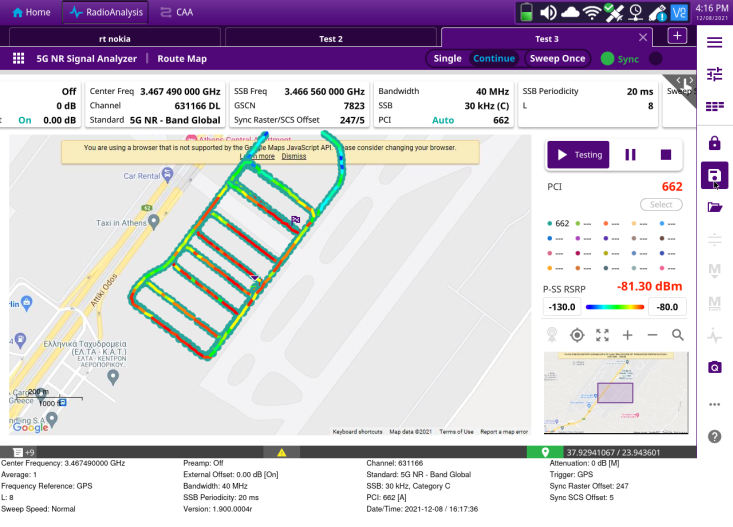This screenshot has height=527, width=733.
Task: Open the log list icon showing +9
Action: tap(23, 452)
